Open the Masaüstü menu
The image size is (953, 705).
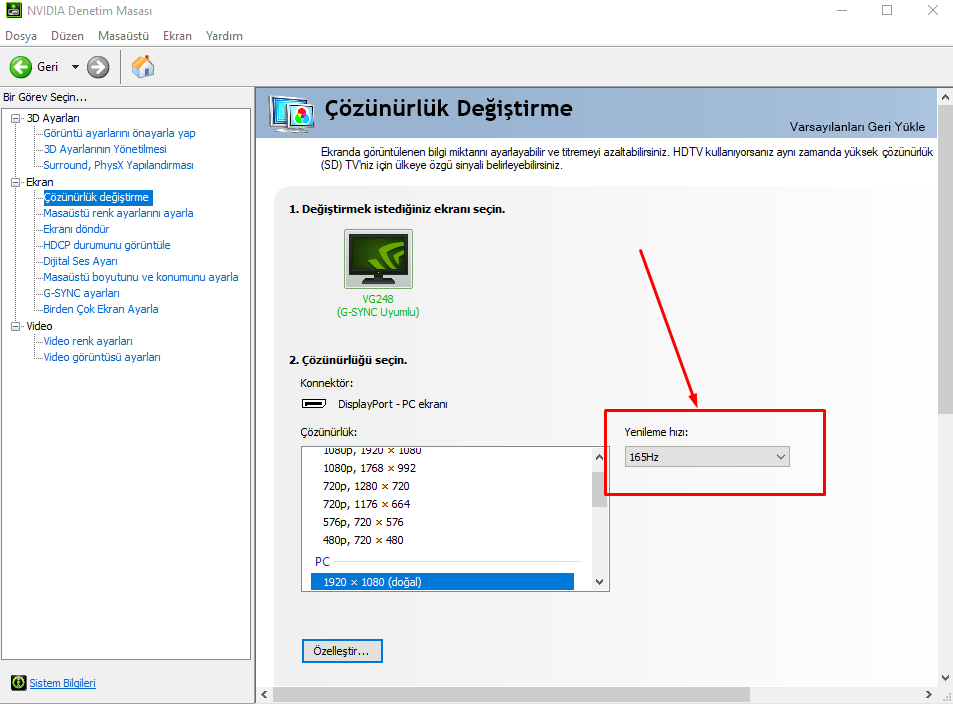[123, 36]
